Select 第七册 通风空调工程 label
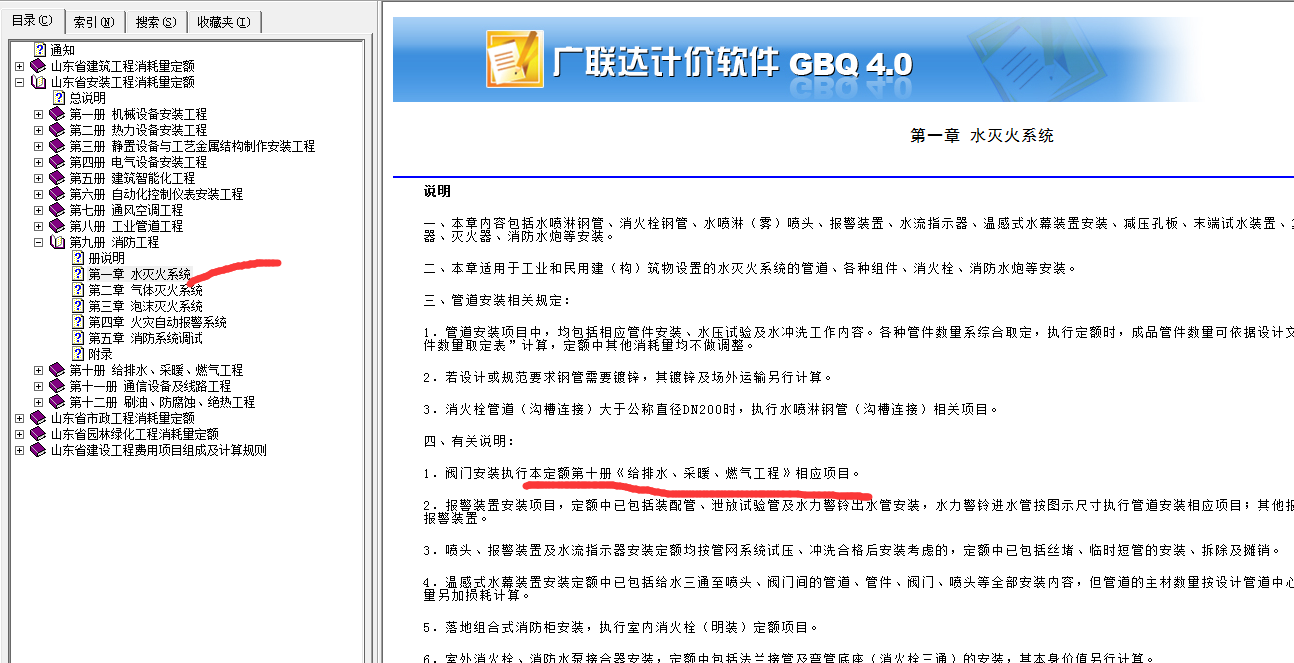1294x663 pixels. [126, 210]
